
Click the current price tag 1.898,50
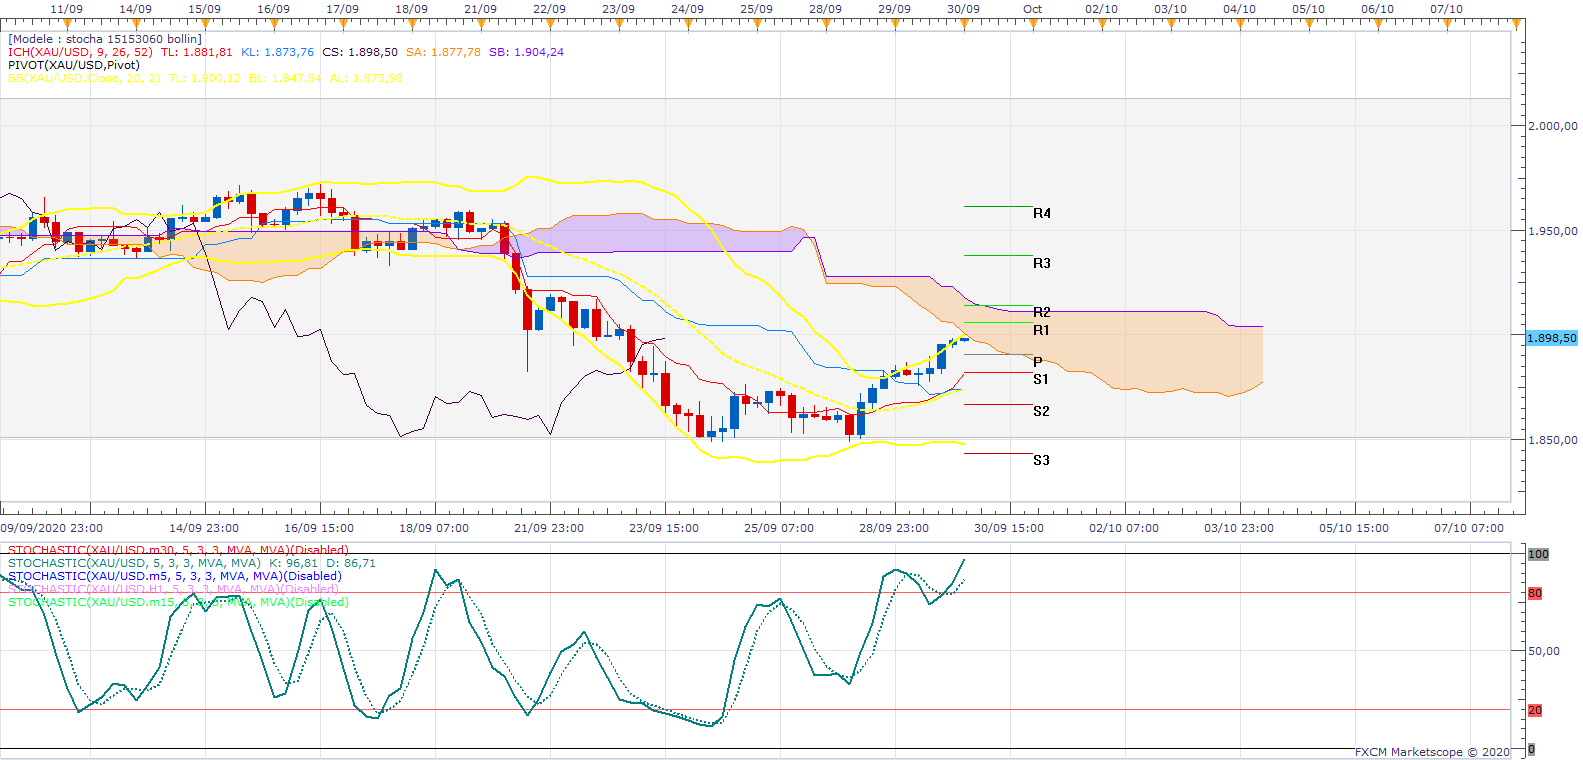click(x=1551, y=338)
